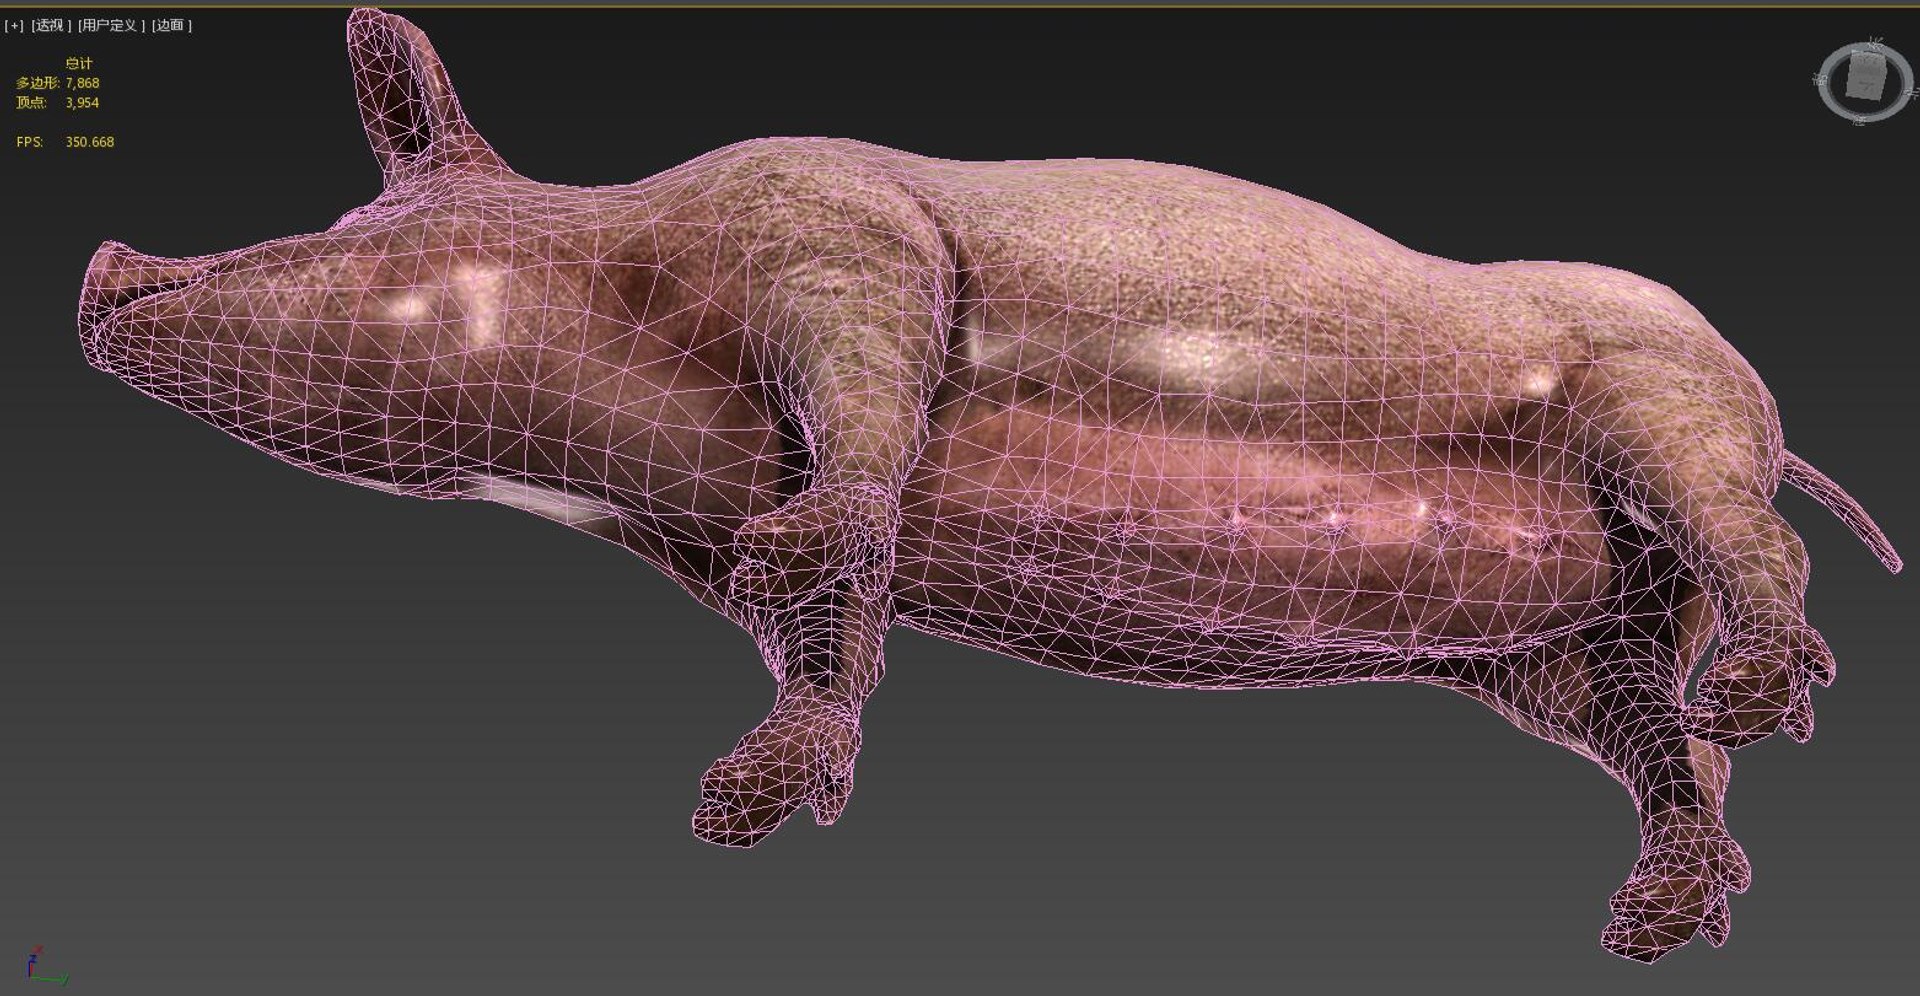
Task: Click the ViewCube cube face
Action: [x=1865, y=77]
